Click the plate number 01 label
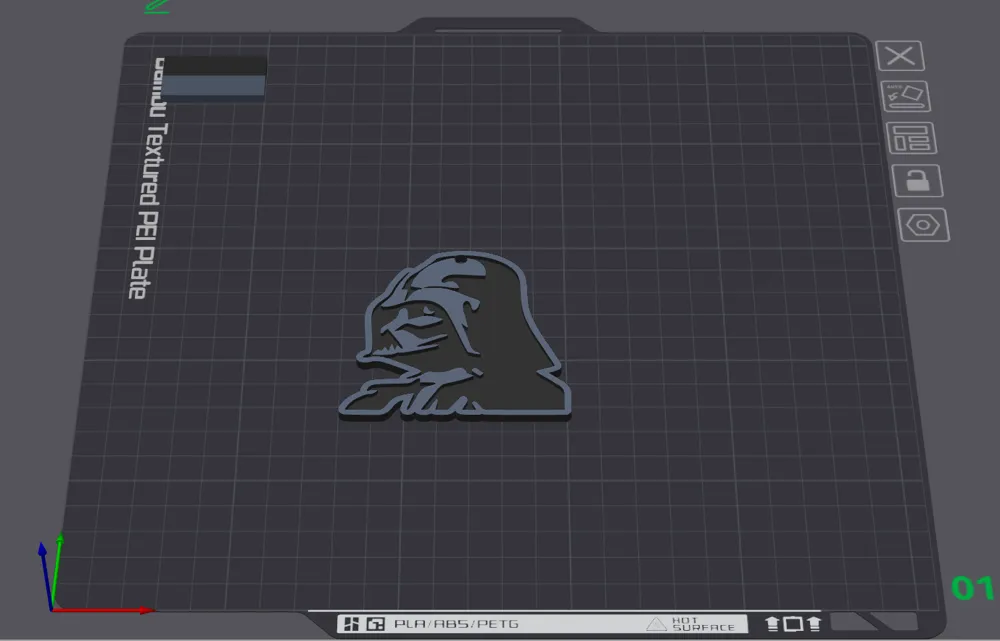Screen dimensions: 1000x641 coord(972,588)
